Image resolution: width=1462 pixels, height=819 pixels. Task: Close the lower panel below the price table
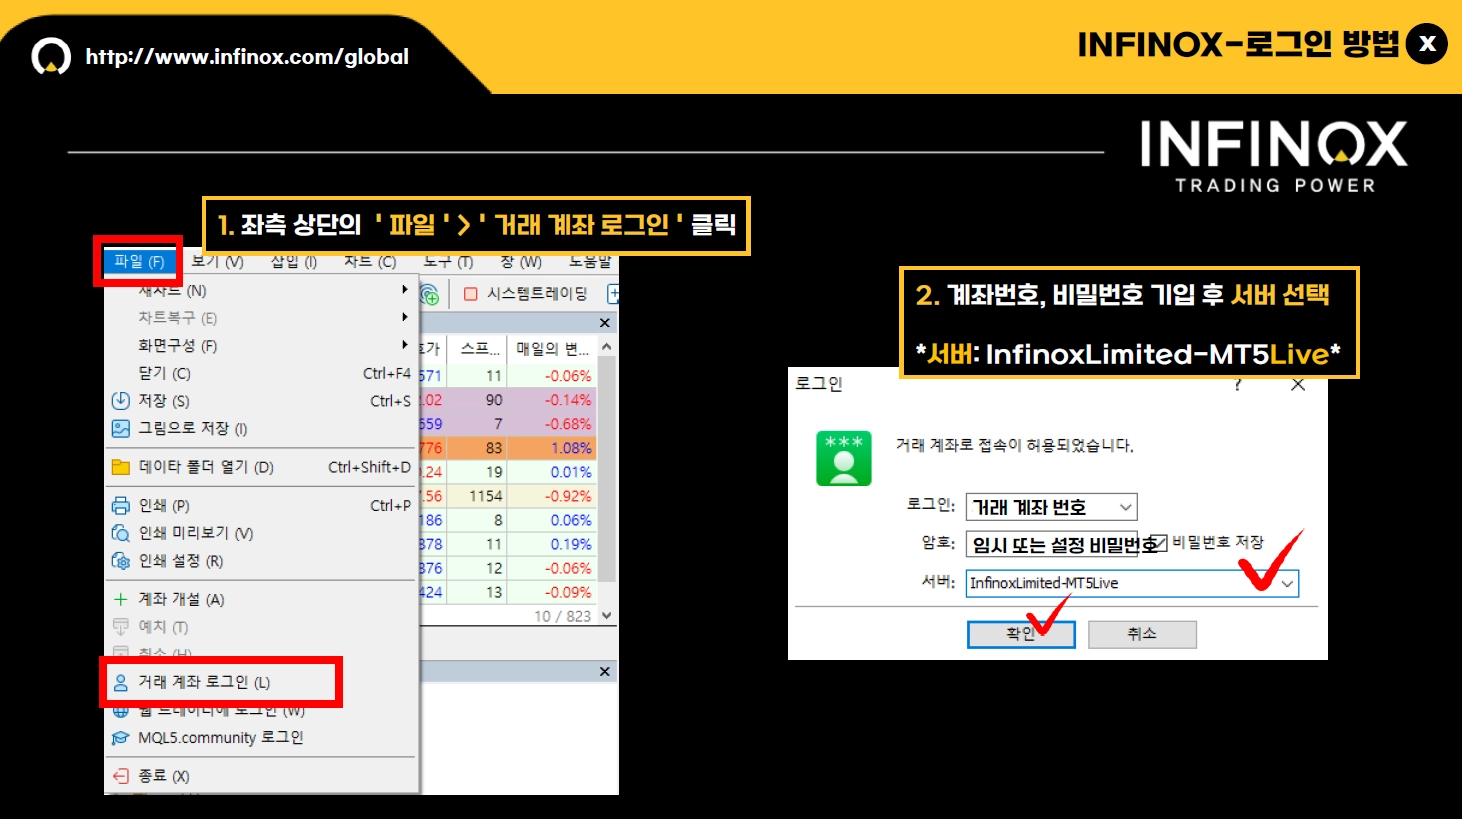click(x=604, y=672)
